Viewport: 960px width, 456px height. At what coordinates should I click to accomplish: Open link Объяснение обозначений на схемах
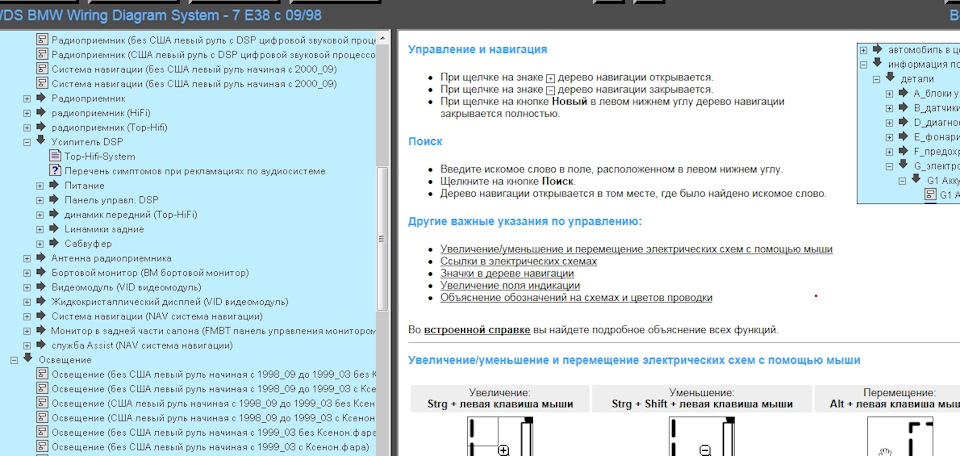point(576,297)
